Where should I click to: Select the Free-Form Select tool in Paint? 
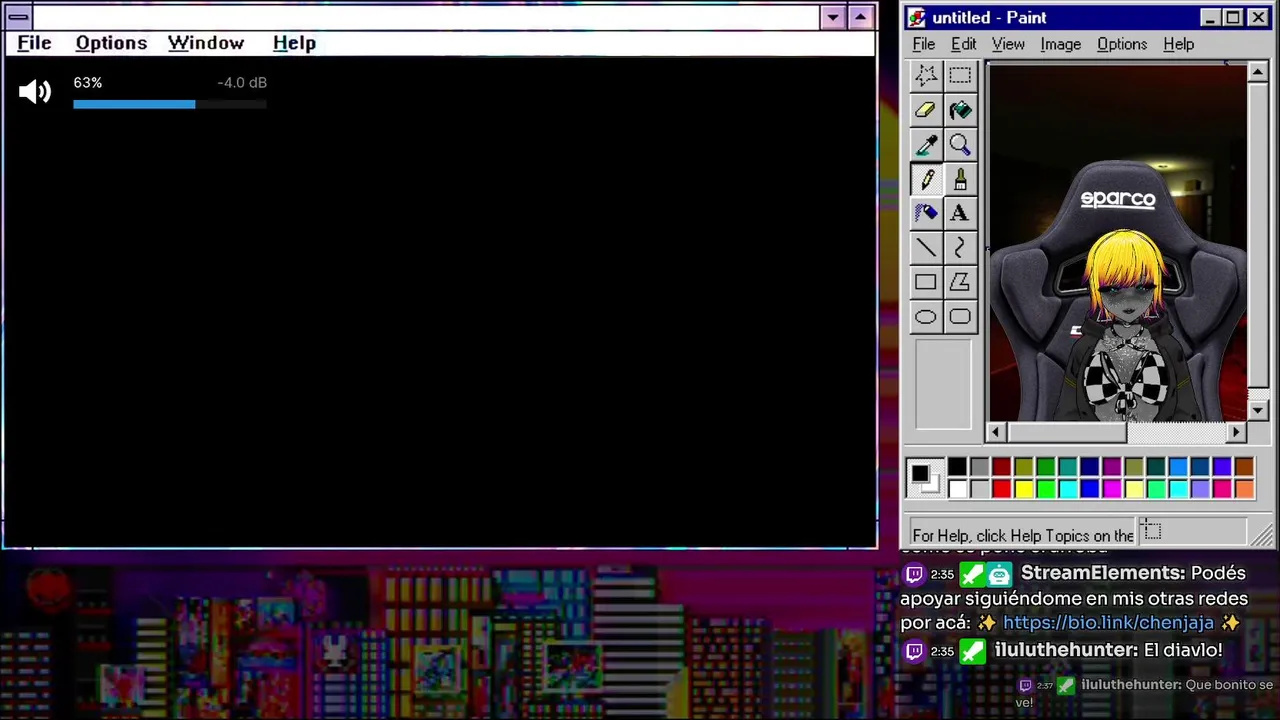(x=925, y=75)
